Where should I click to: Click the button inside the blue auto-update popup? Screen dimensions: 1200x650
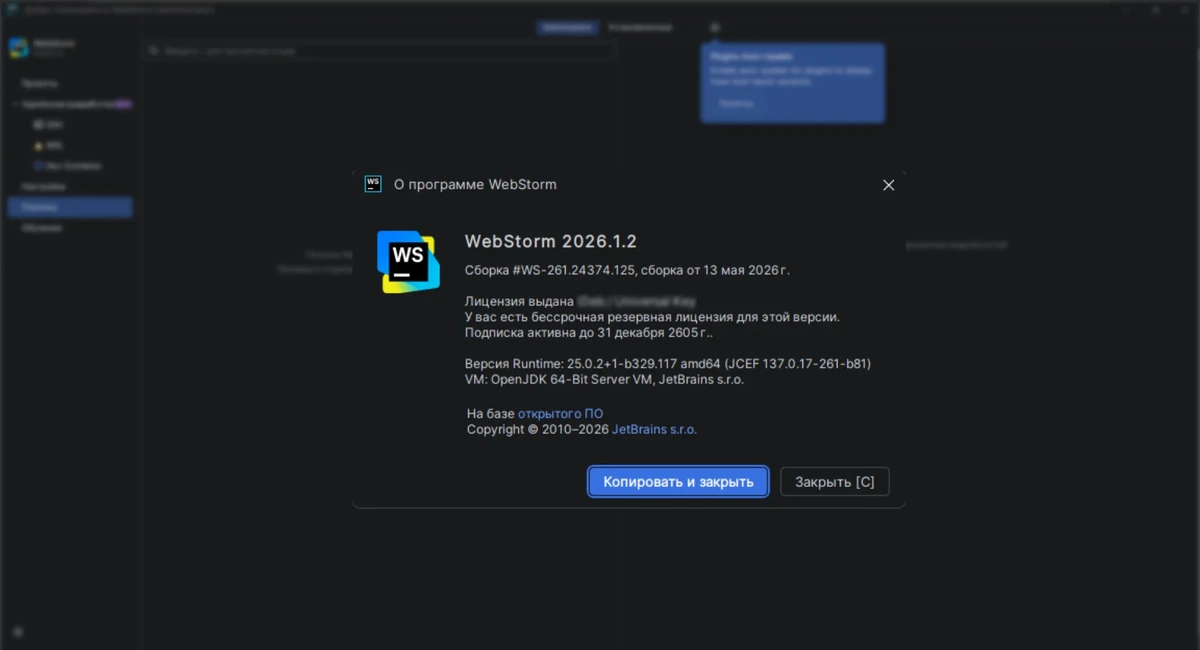pos(736,104)
